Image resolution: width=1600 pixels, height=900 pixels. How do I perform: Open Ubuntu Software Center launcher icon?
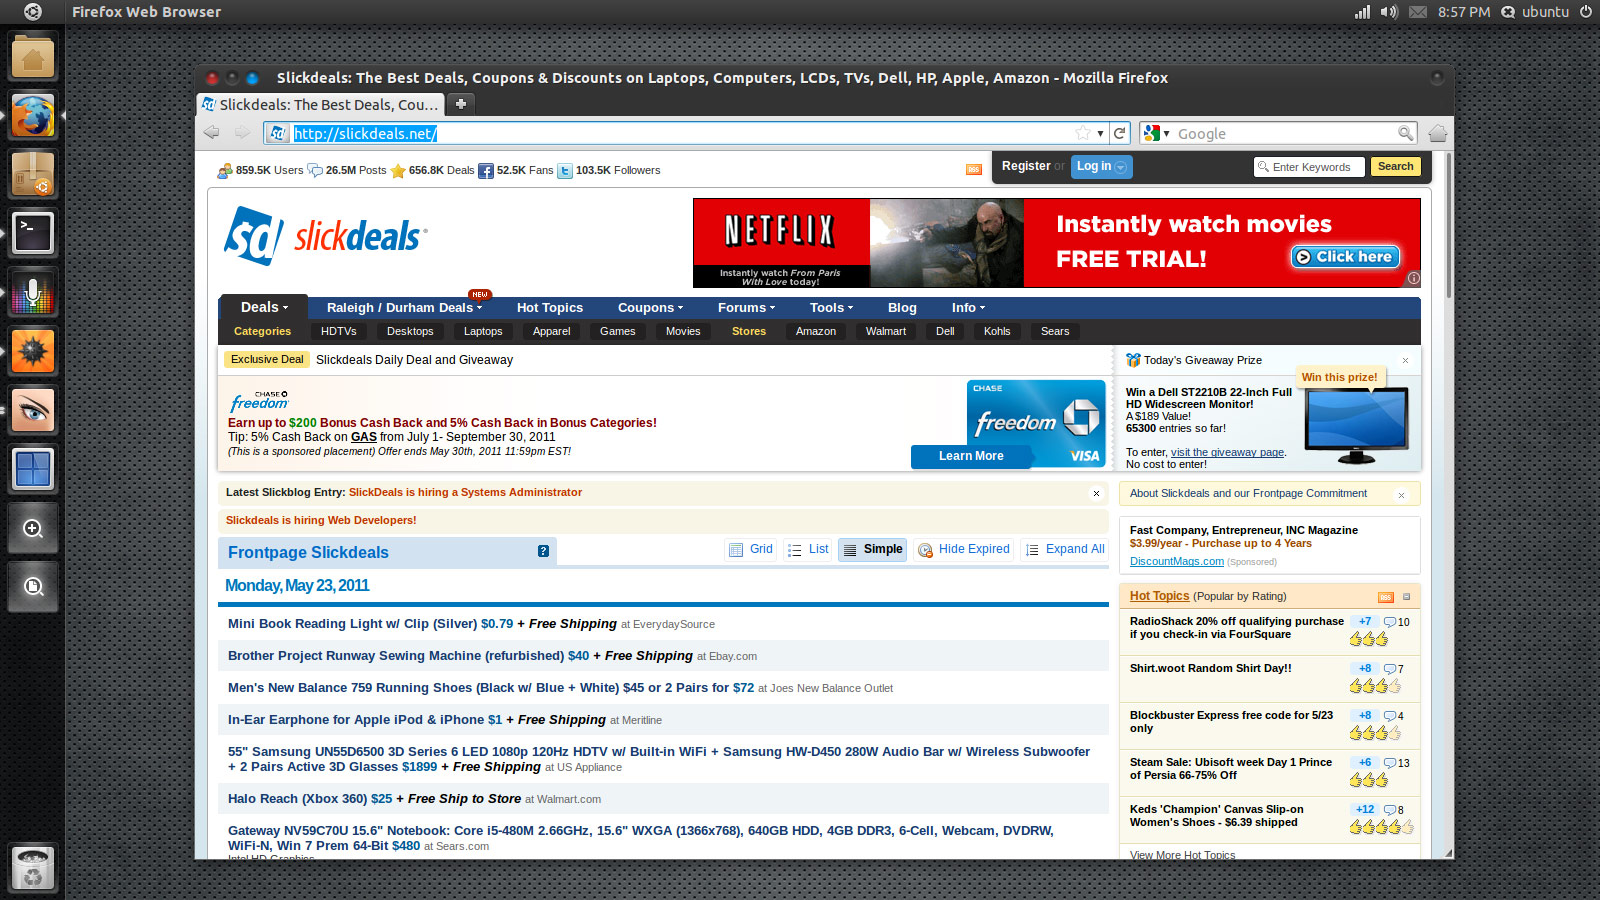click(32, 175)
